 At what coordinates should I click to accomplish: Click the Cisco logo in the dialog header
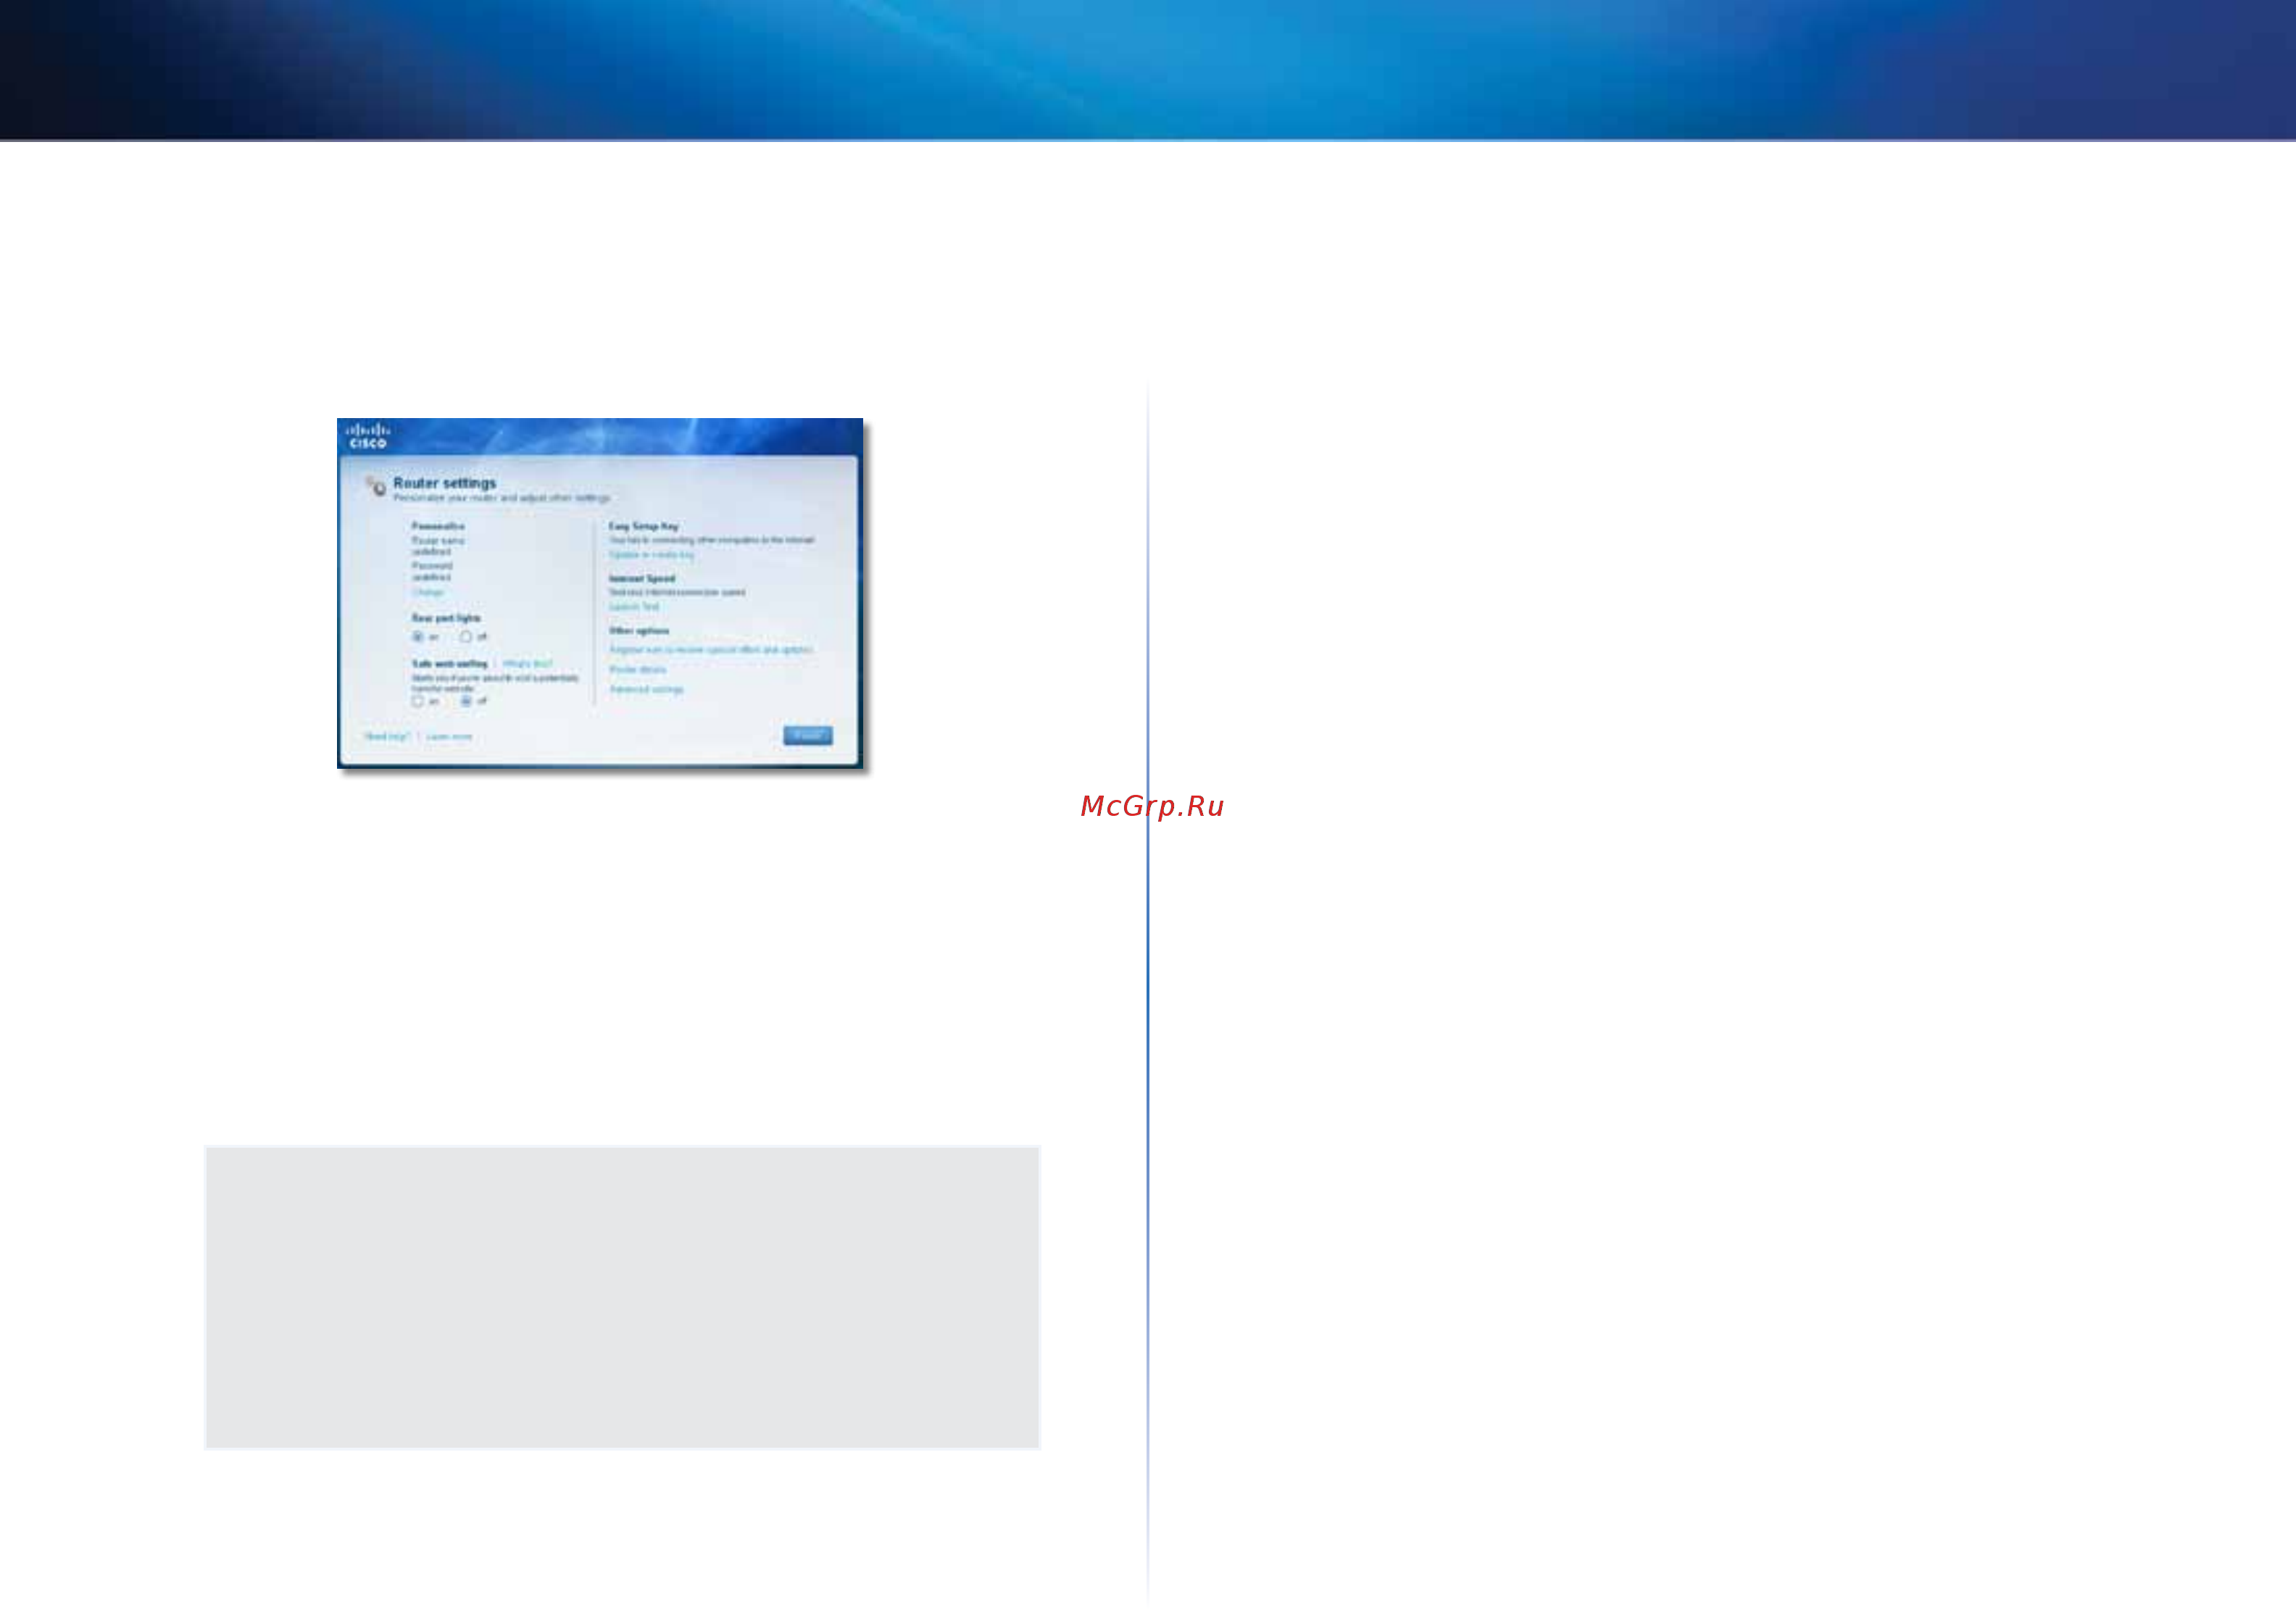tap(368, 436)
